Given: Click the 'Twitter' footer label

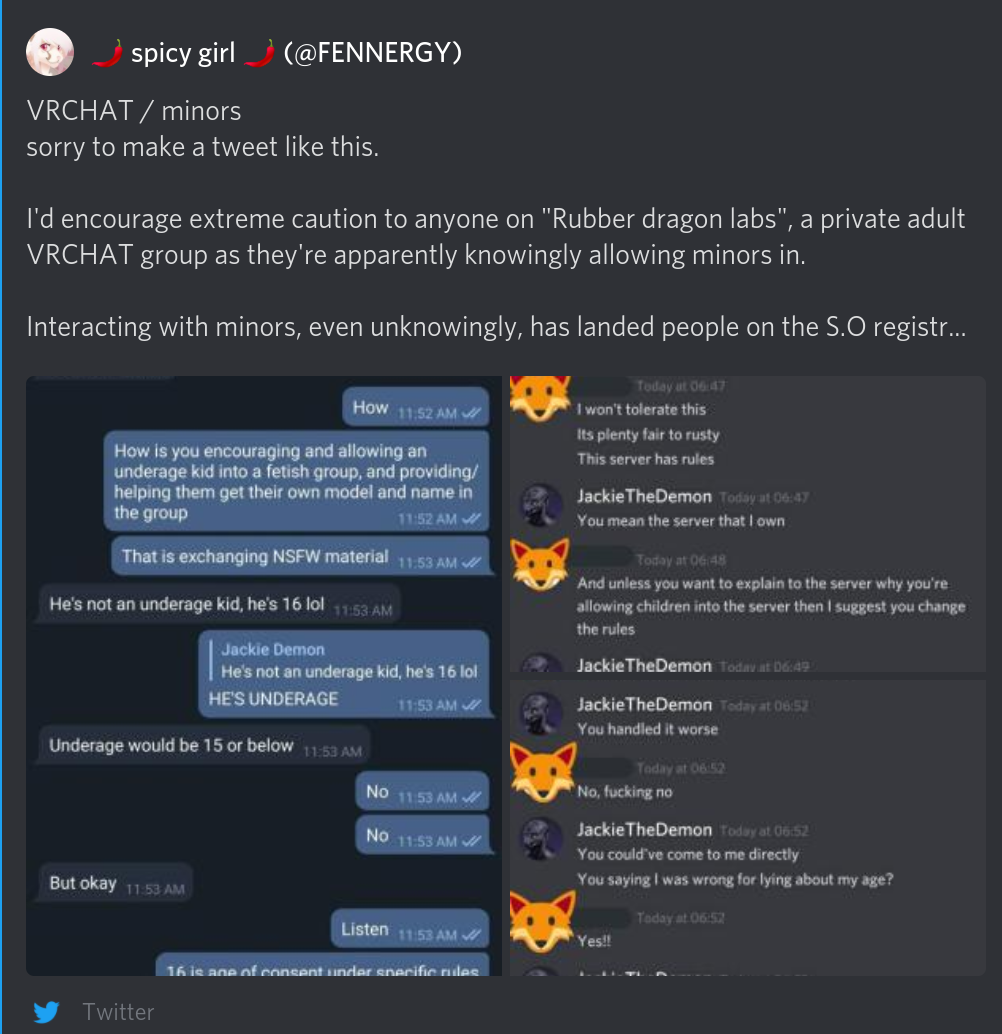Looking at the screenshot, I should (x=118, y=1012).
